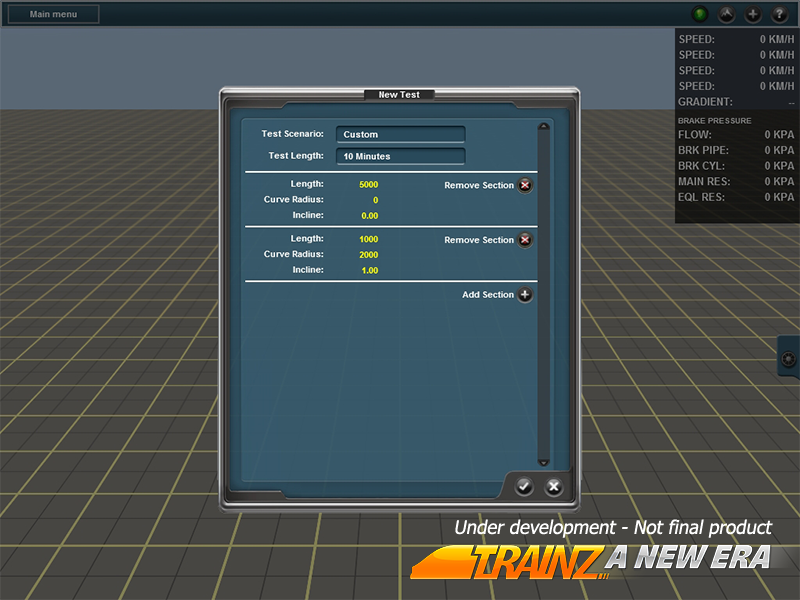This screenshot has height=600, width=800.
Task: Edit the Incline value of the second section
Action: (368, 269)
